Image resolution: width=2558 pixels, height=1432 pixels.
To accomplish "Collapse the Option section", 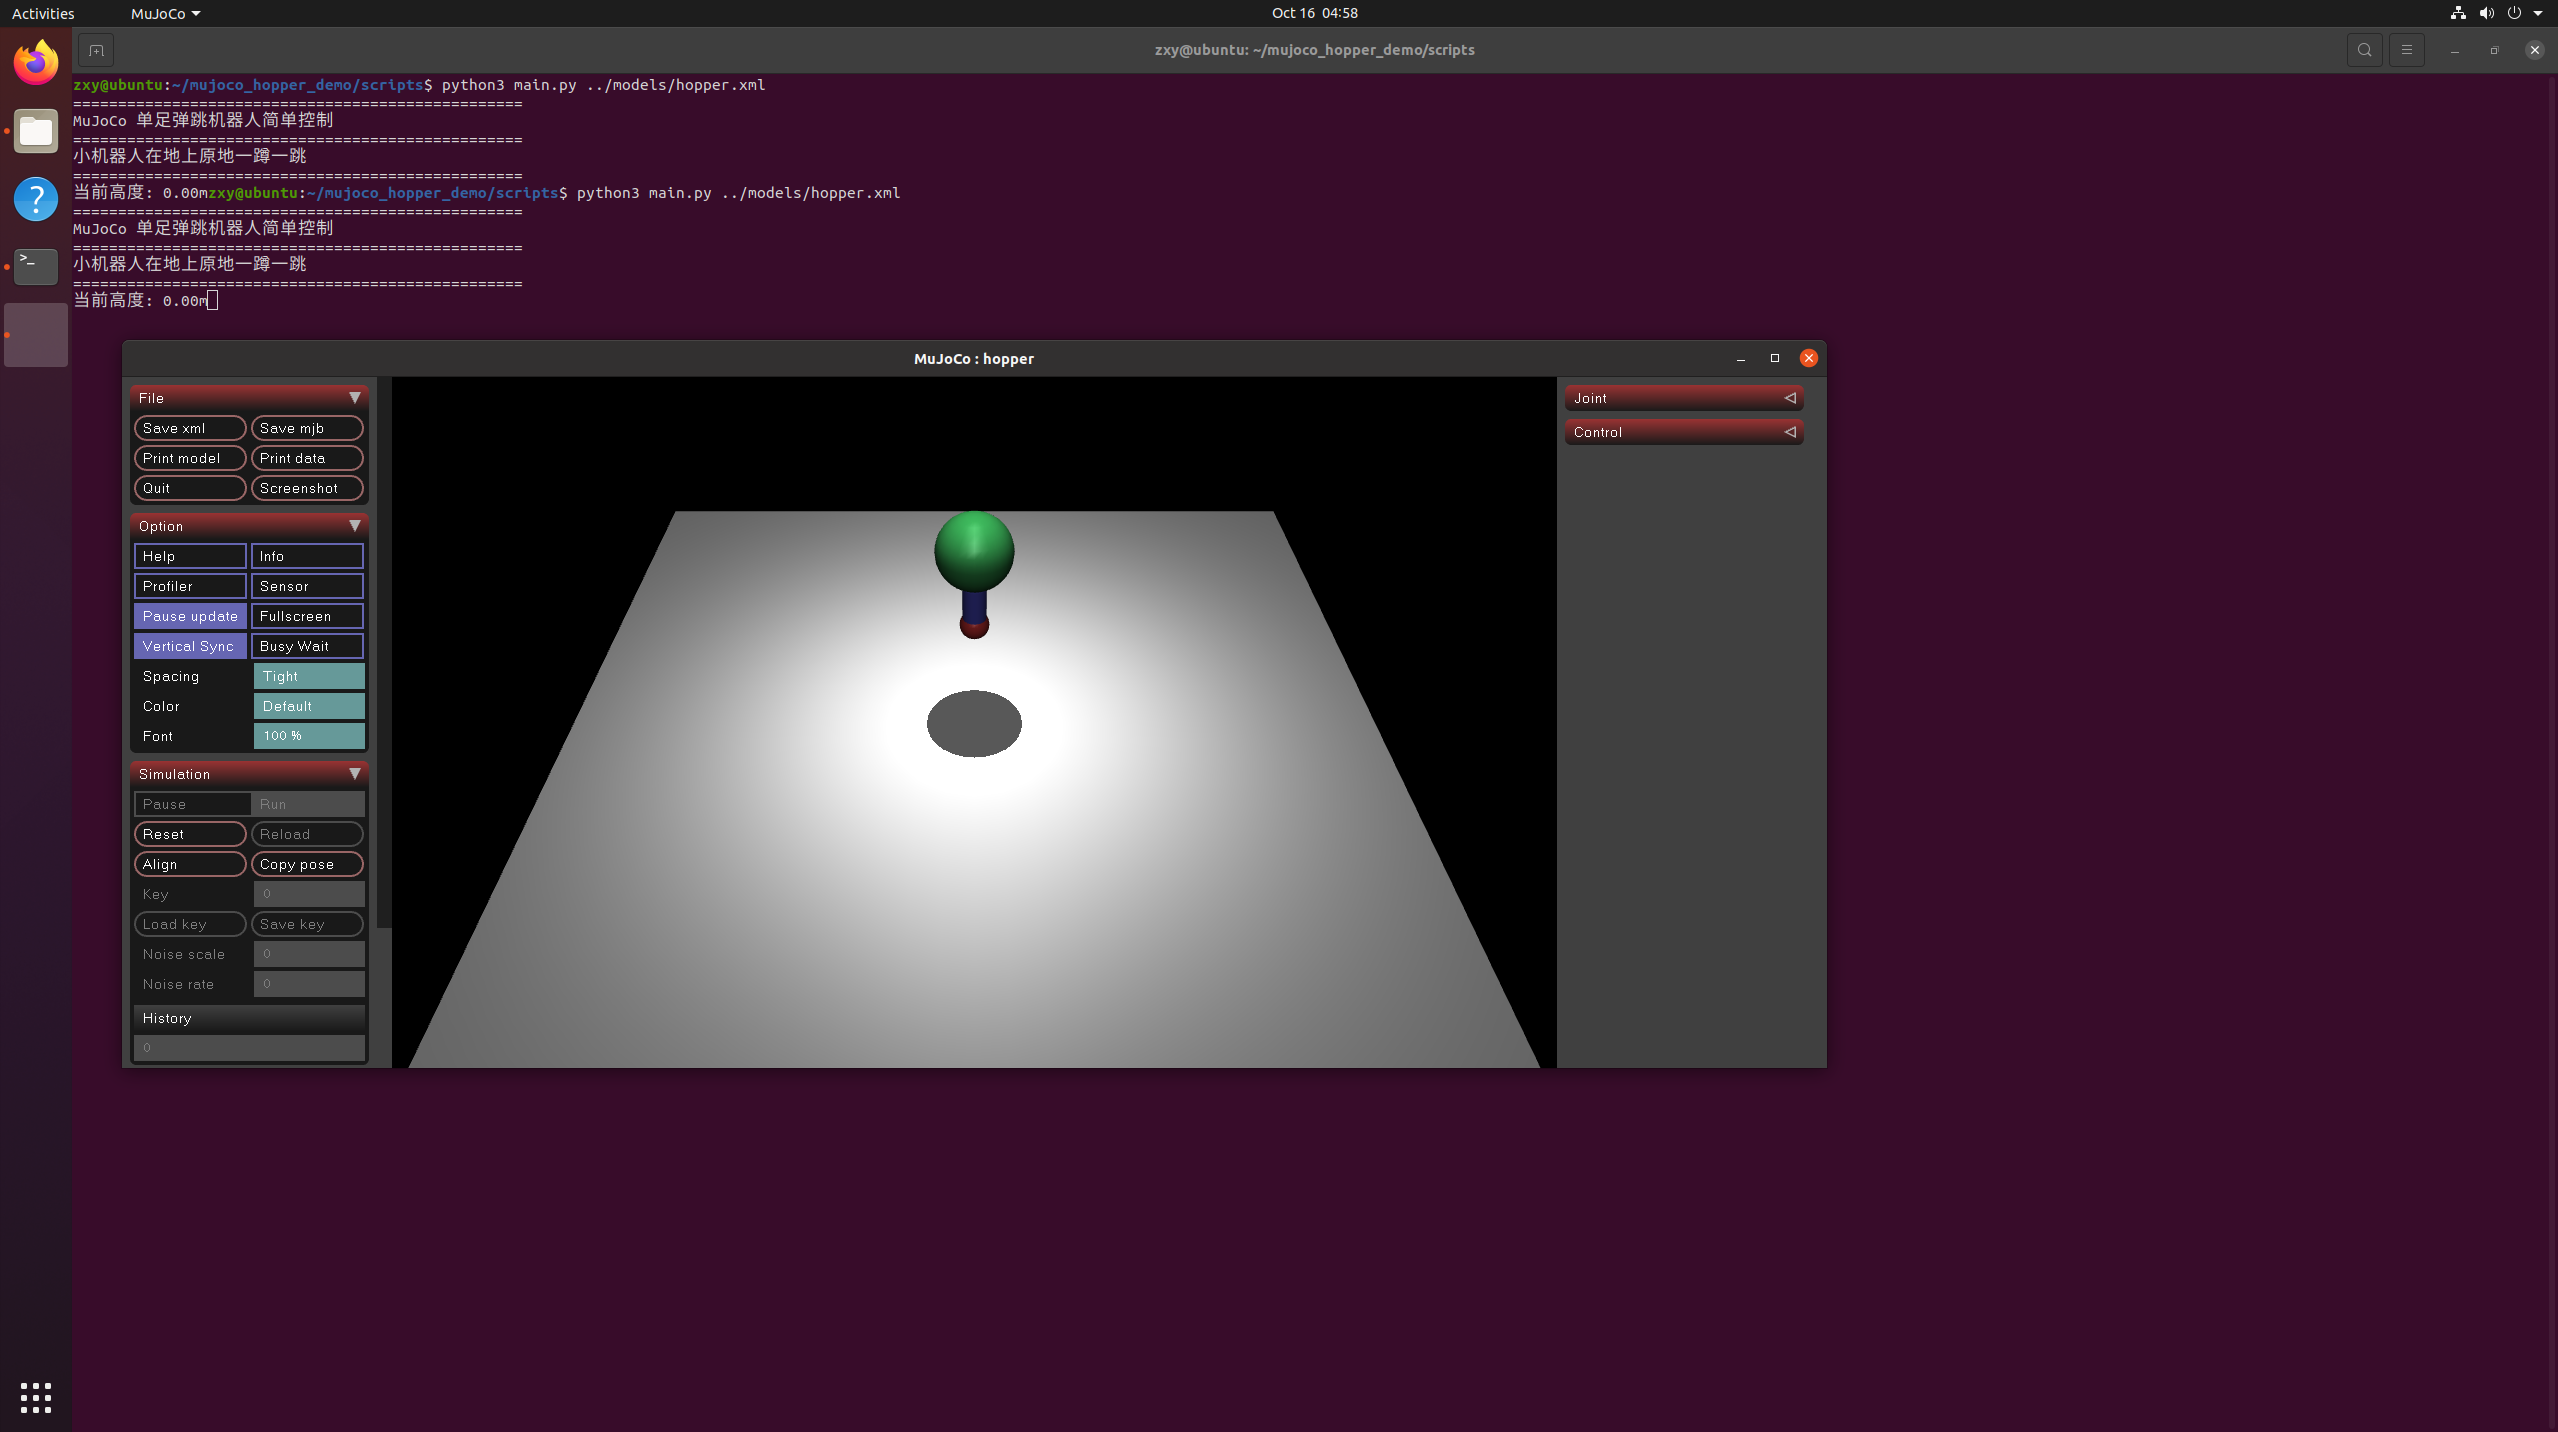I will 249,526.
